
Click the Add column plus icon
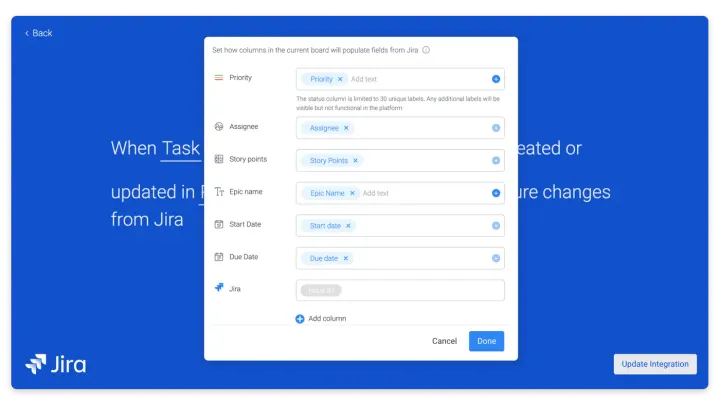coord(300,319)
